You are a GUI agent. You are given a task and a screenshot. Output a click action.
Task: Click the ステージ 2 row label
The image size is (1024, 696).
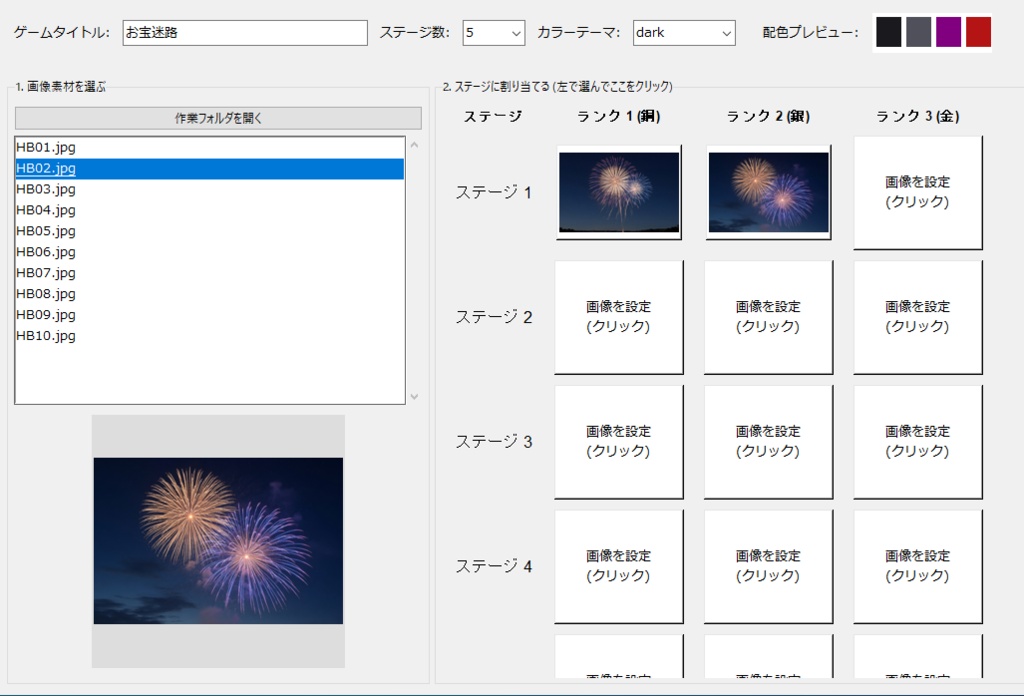click(x=494, y=317)
